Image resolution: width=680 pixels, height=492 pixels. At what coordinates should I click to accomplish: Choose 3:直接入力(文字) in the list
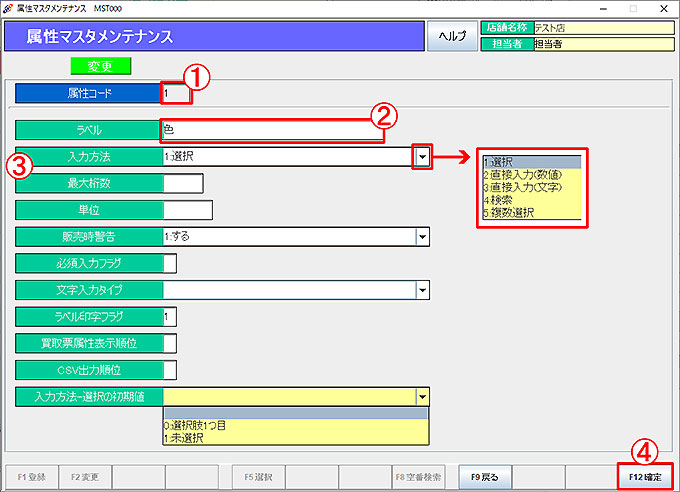pyautogui.click(x=532, y=187)
